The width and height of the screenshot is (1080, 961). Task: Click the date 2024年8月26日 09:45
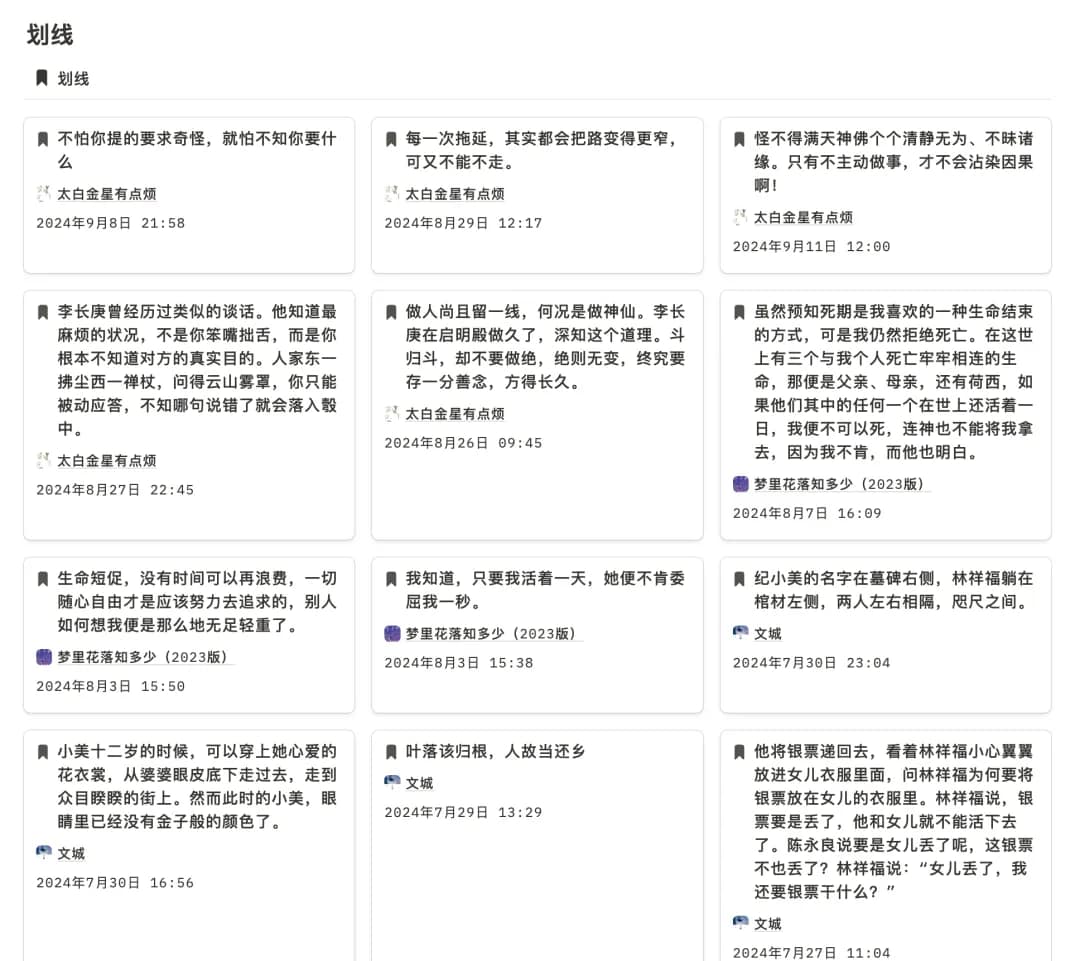click(x=463, y=443)
